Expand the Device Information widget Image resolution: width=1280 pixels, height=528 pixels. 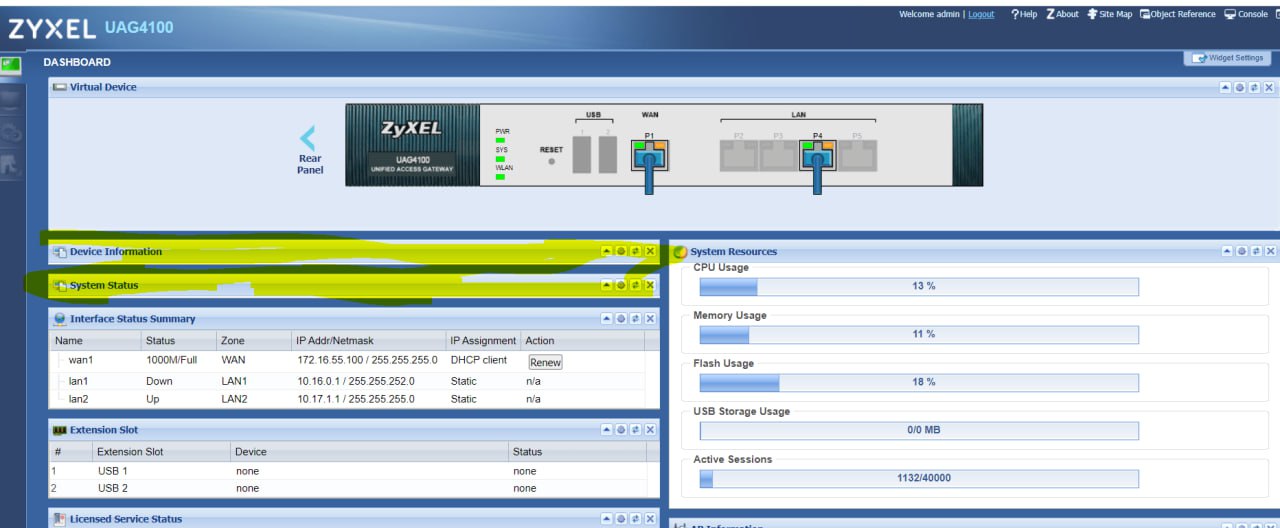[x=607, y=251]
